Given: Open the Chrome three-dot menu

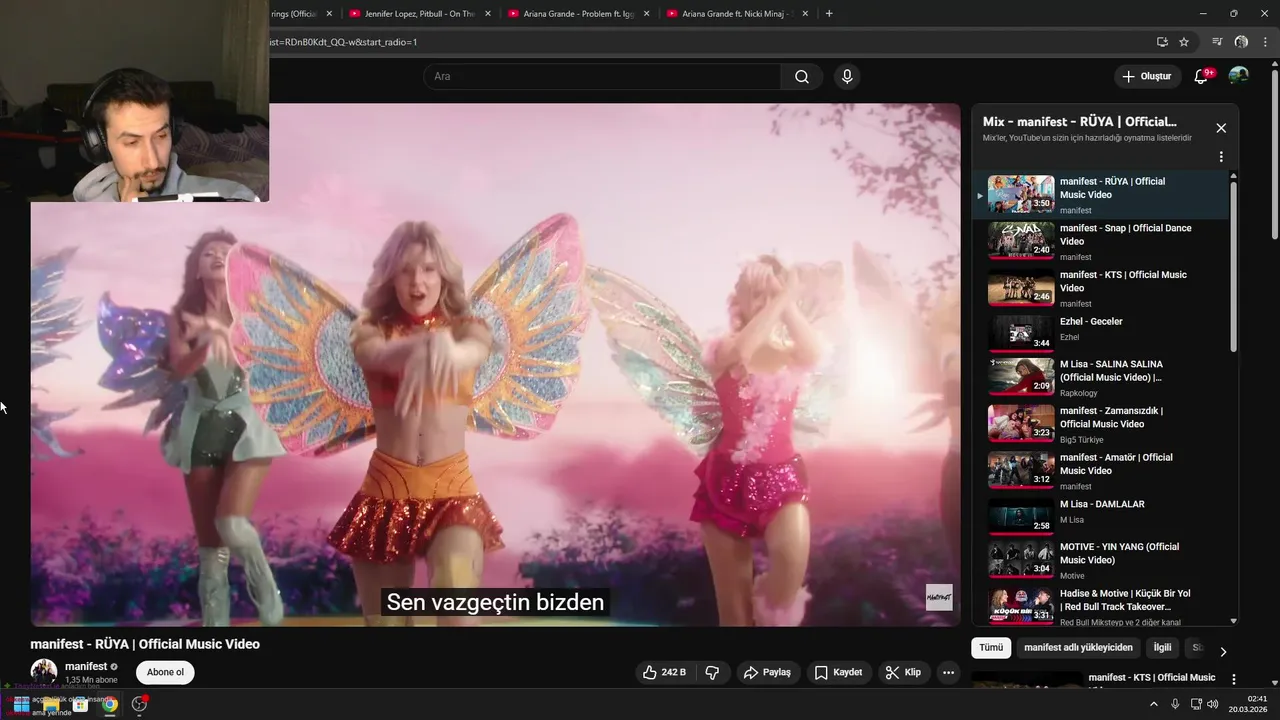Looking at the screenshot, I should point(1265,42).
